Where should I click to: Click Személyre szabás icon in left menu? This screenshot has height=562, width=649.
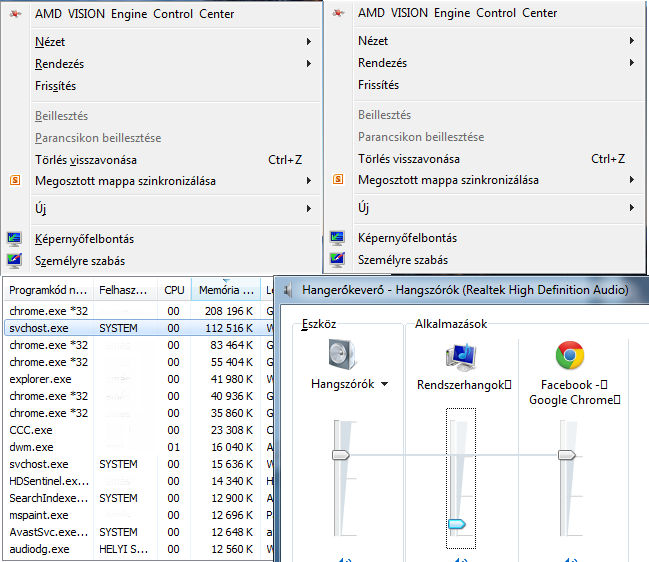(14, 261)
